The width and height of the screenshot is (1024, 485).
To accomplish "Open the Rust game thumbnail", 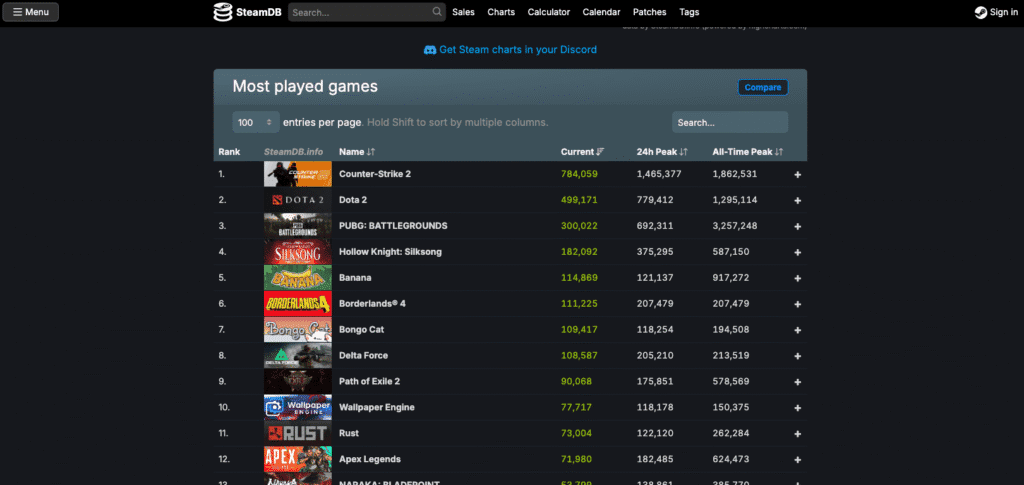I will coord(298,433).
